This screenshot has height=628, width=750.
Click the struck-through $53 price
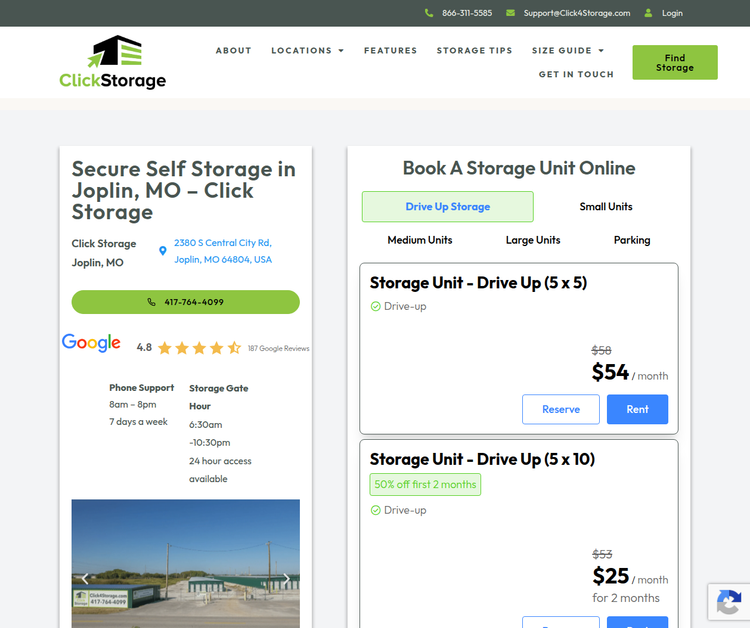click(x=602, y=554)
